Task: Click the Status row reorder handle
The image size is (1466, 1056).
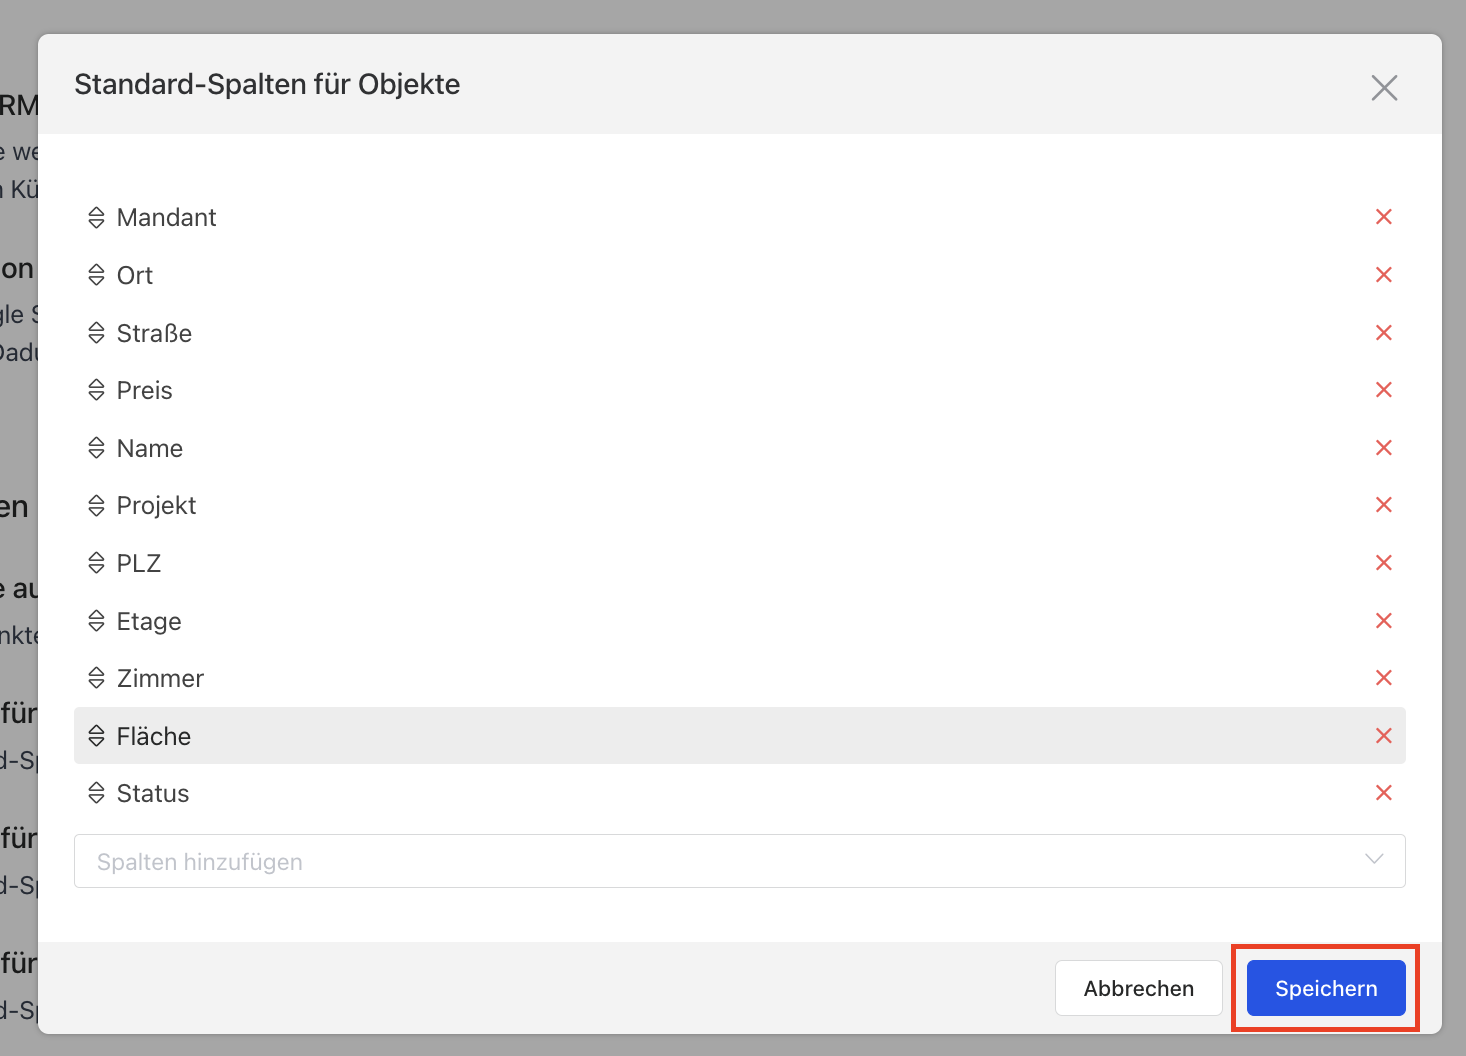Action: (x=96, y=793)
